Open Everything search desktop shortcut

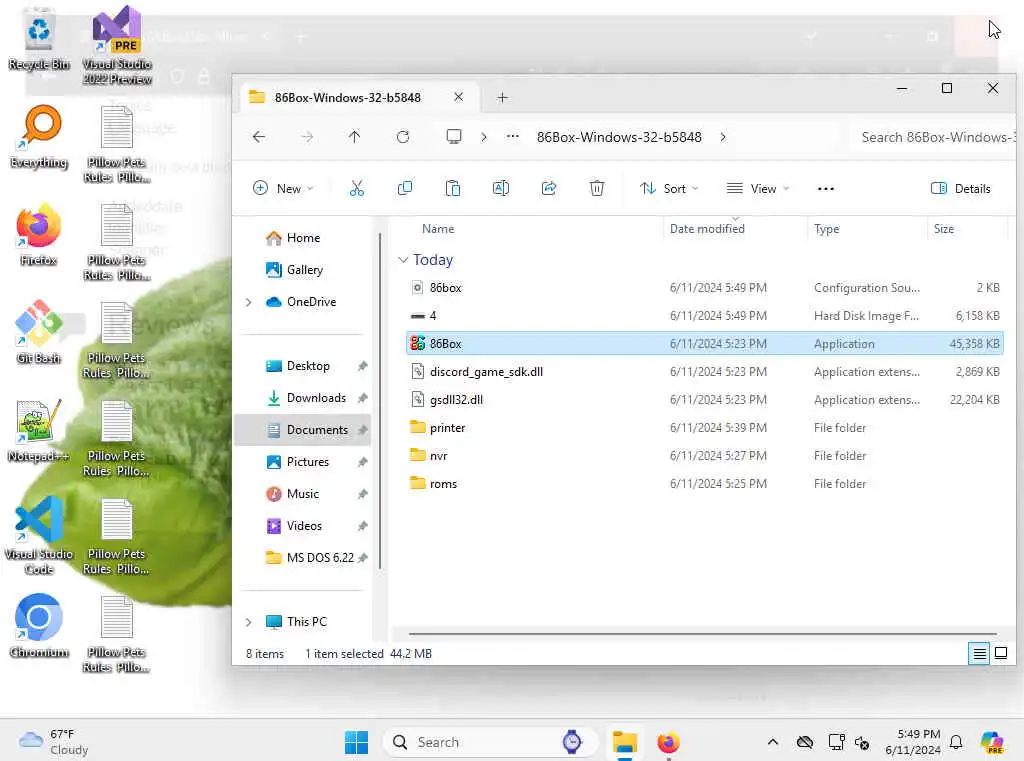[x=39, y=137]
